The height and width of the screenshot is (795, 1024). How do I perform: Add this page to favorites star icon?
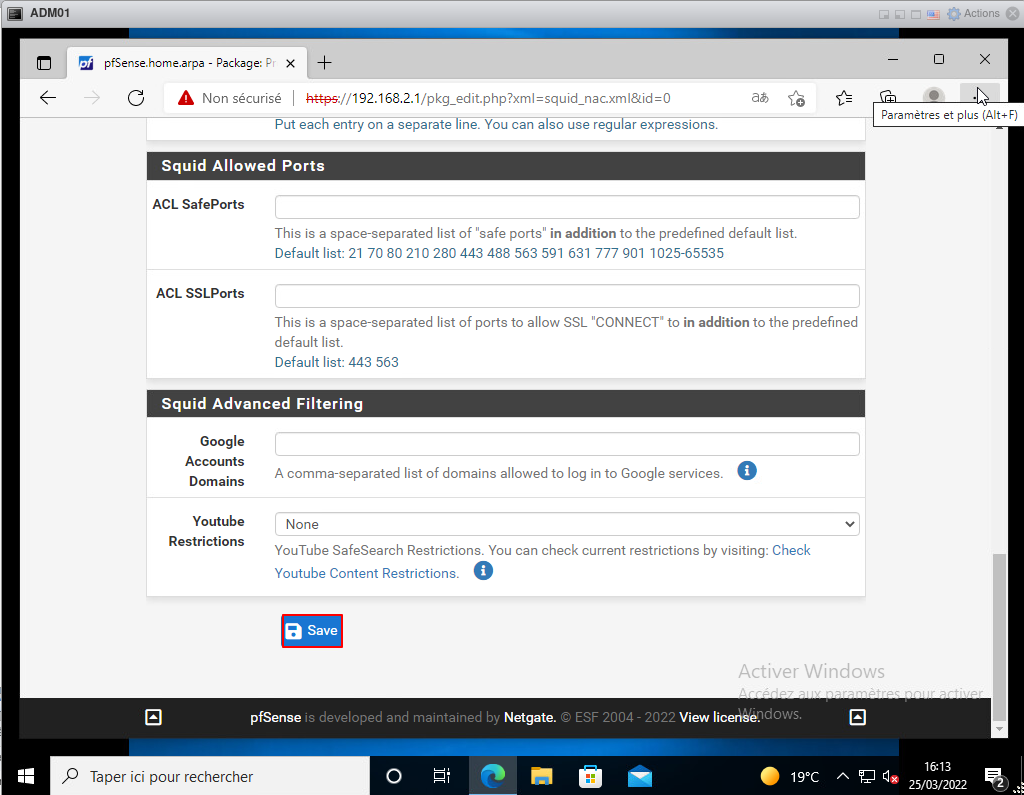coord(796,98)
